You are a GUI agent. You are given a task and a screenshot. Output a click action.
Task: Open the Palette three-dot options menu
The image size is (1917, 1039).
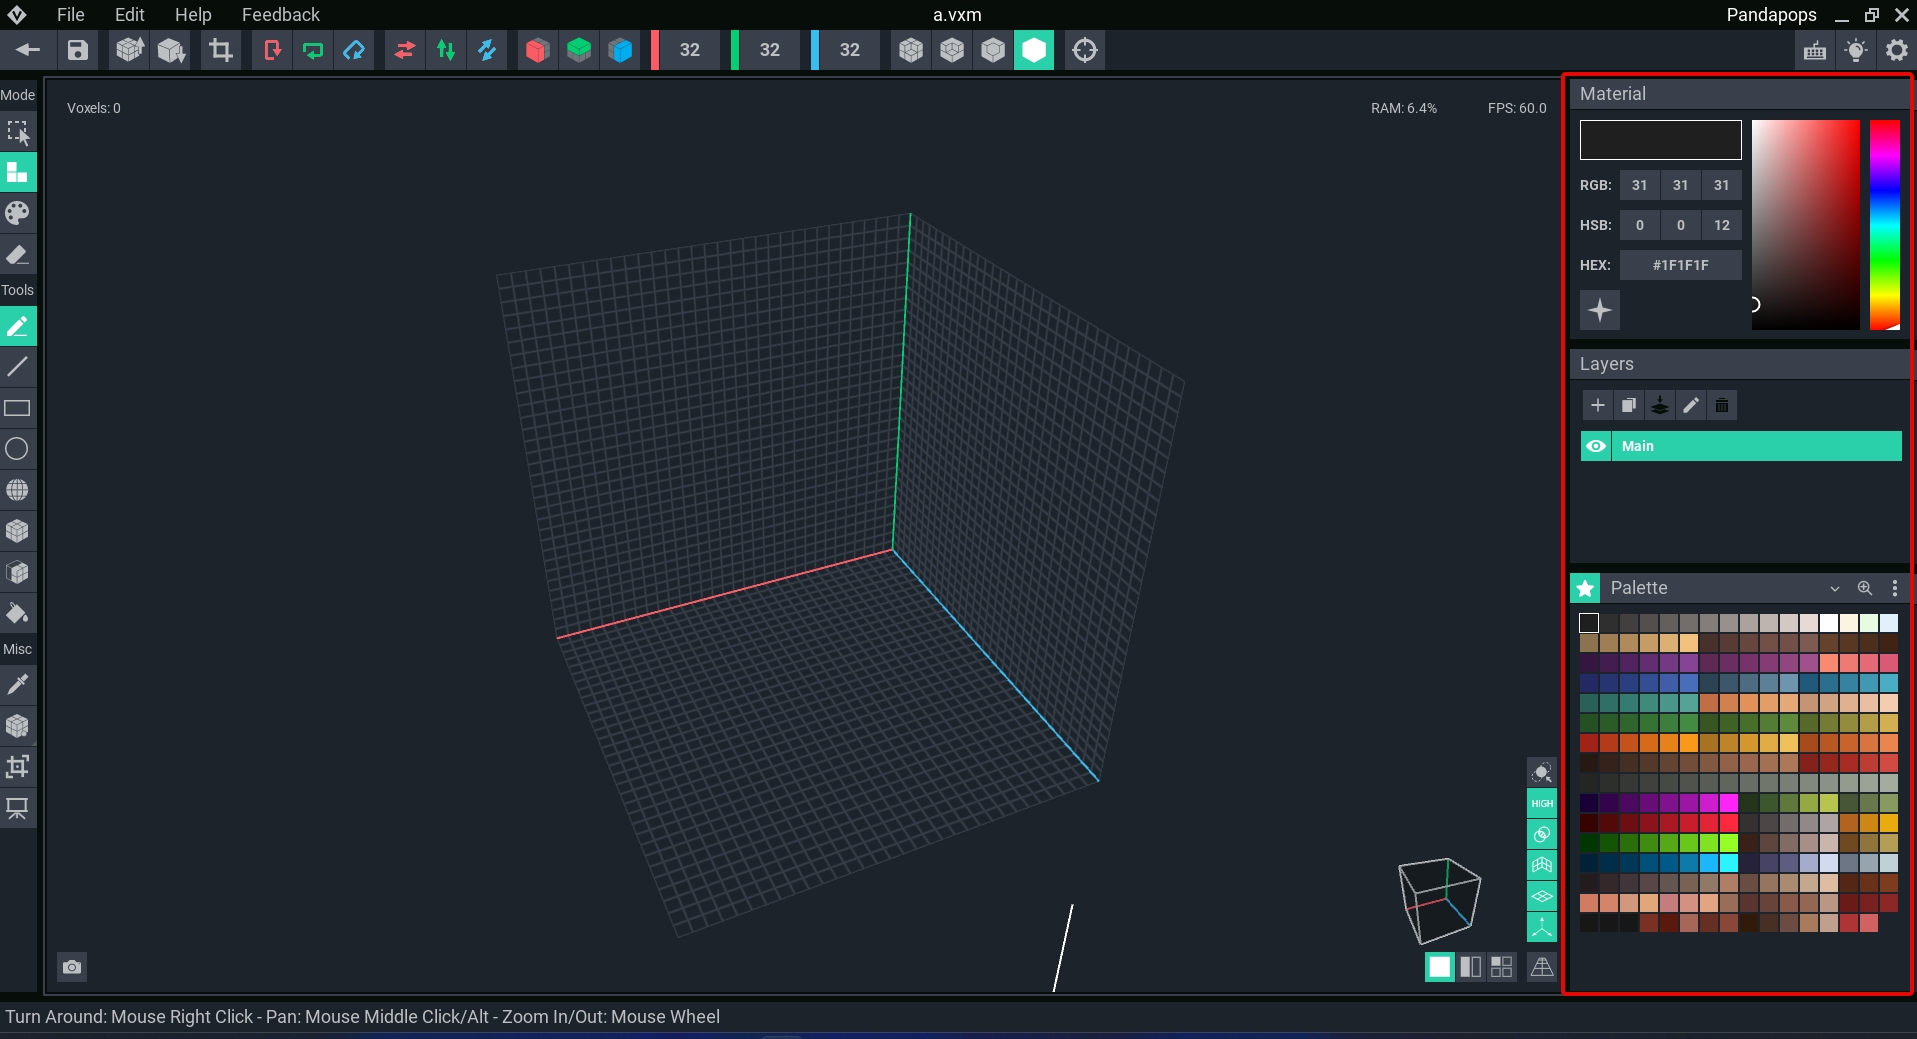(1894, 588)
